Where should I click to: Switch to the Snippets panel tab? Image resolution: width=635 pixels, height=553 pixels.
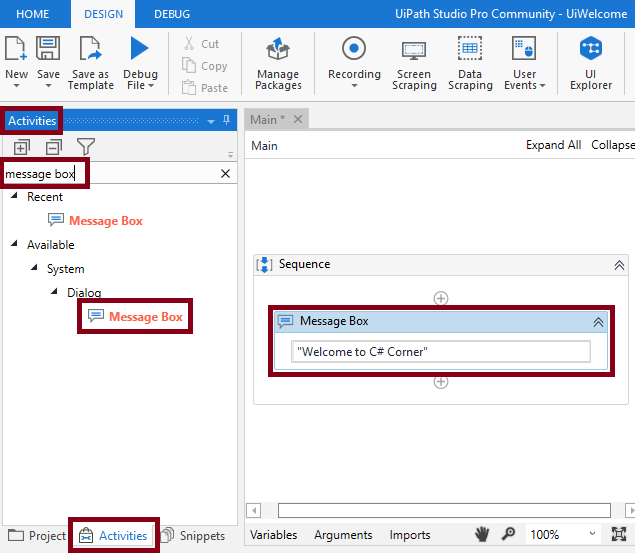point(193,536)
